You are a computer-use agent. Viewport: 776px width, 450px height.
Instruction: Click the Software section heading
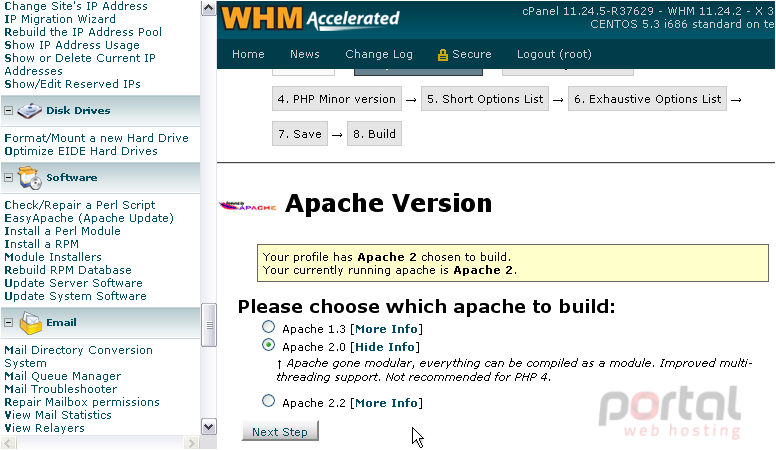tap(72, 177)
